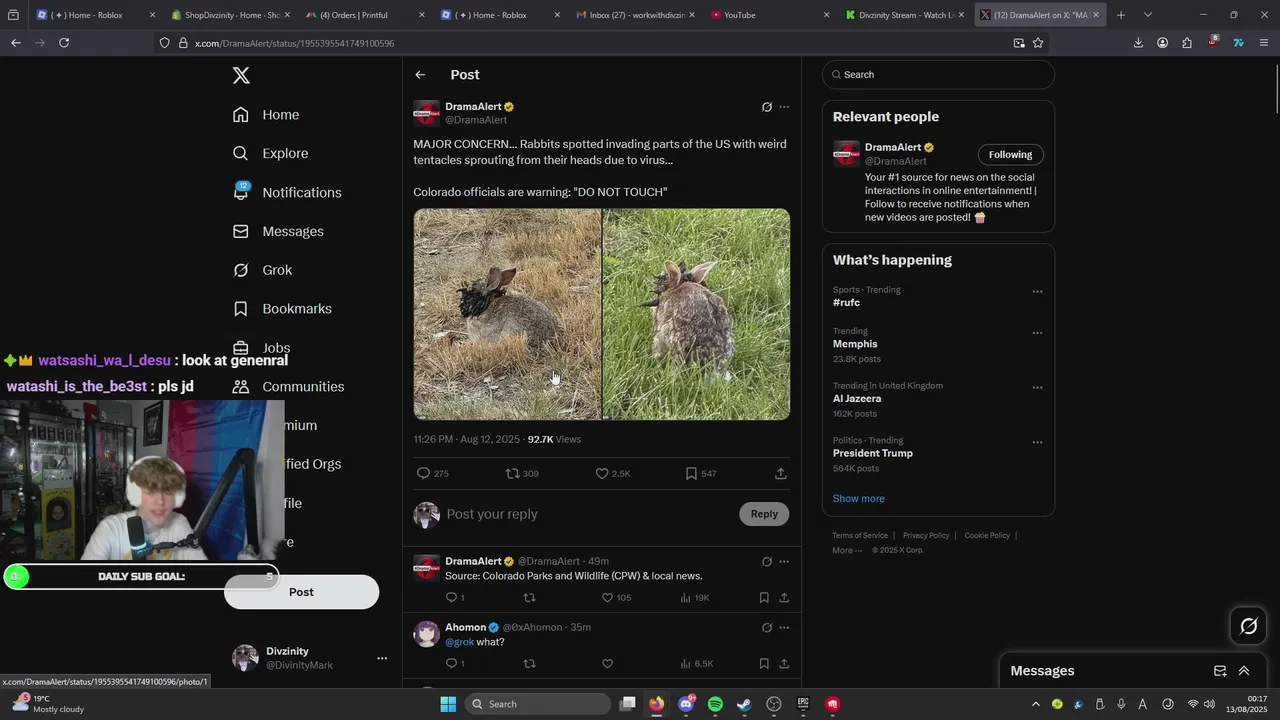The height and width of the screenshot is (720, 1280).
Task: Switch to the Inbox (27) tab
Action: 633,15
